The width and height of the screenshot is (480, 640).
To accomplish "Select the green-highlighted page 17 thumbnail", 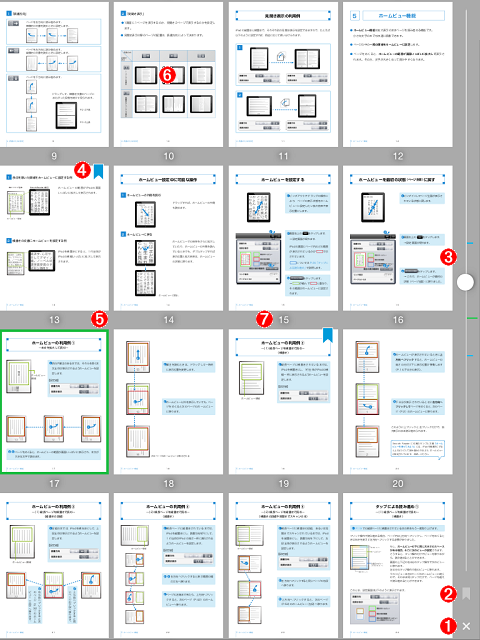I will (x=54, y=402).
